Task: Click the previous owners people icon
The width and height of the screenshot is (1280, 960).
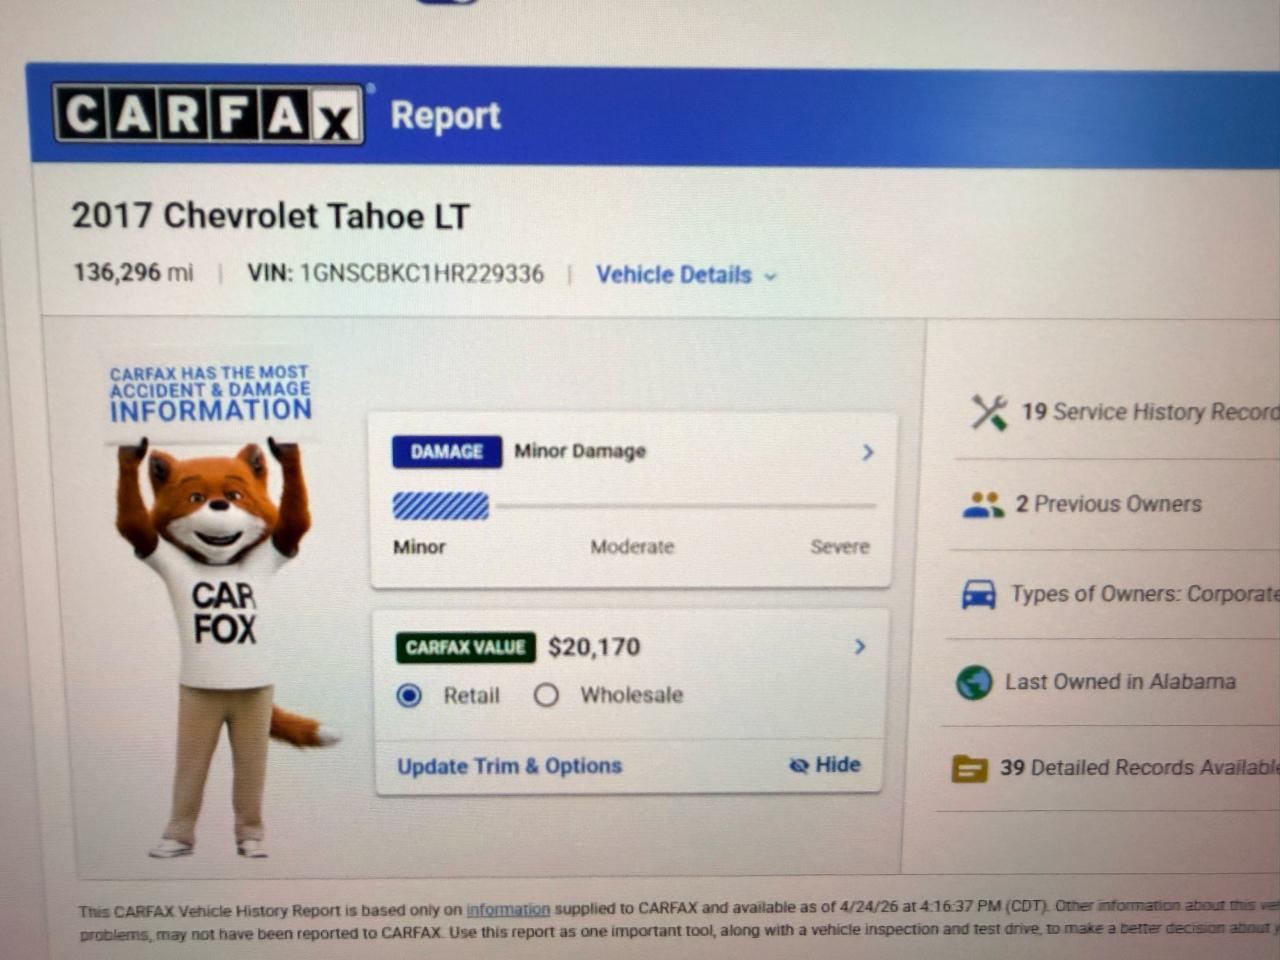Action: (983, 504)
